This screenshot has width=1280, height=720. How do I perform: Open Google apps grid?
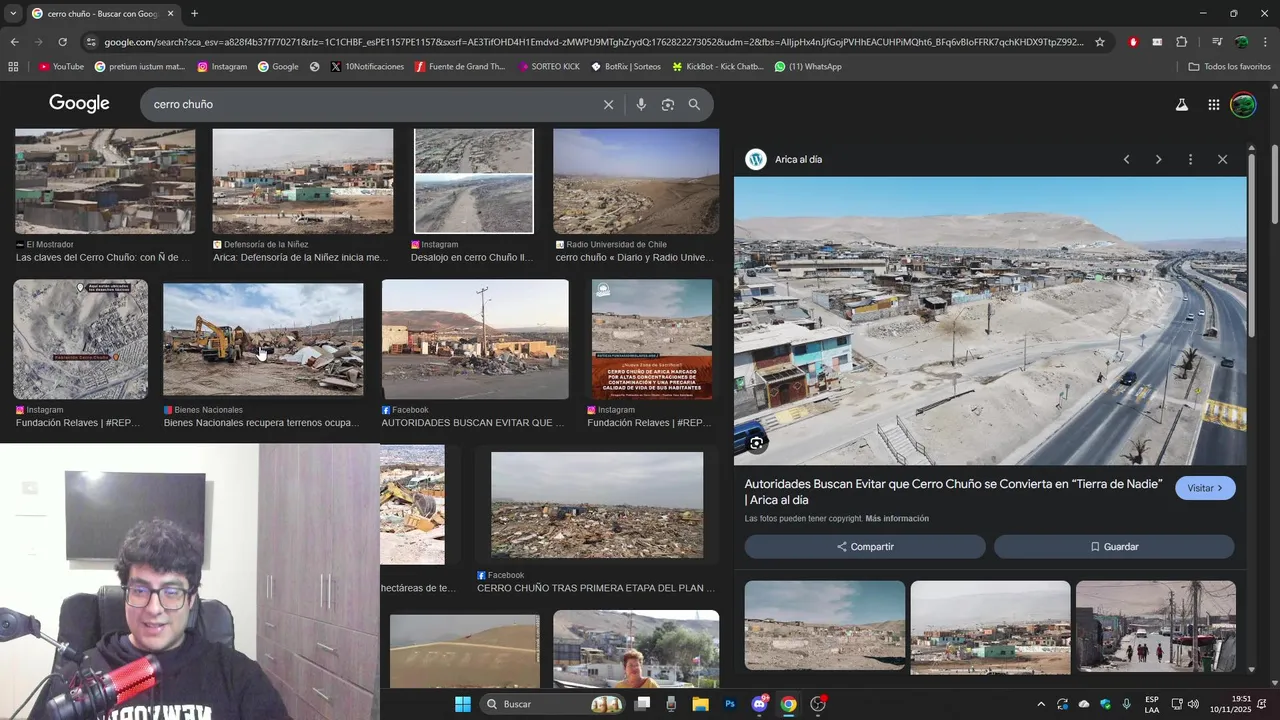(x=1213, y=105)
